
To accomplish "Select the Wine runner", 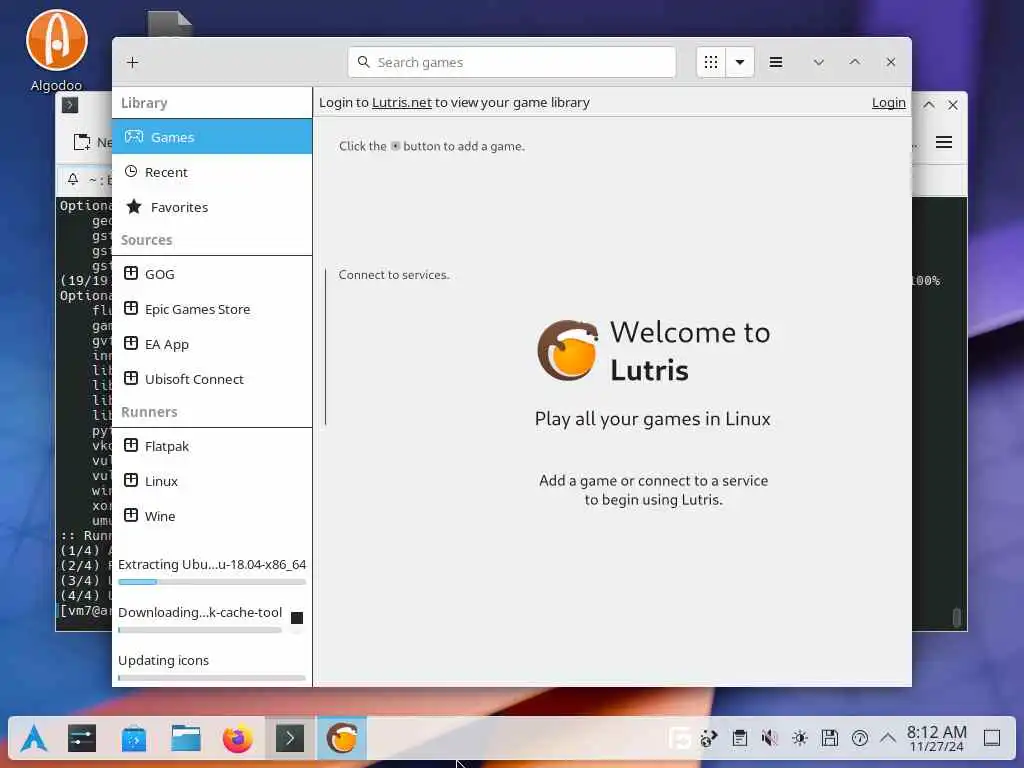I will [212, 516].
